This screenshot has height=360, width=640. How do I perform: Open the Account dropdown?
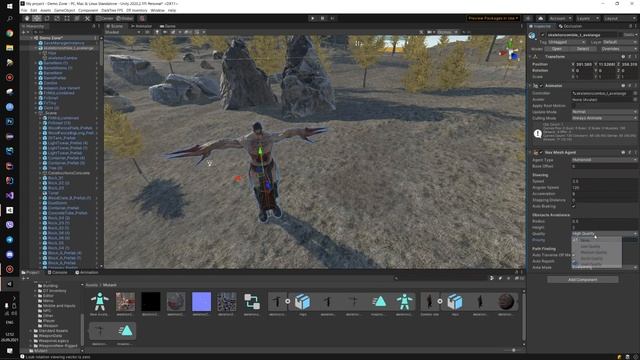[560, 18]
